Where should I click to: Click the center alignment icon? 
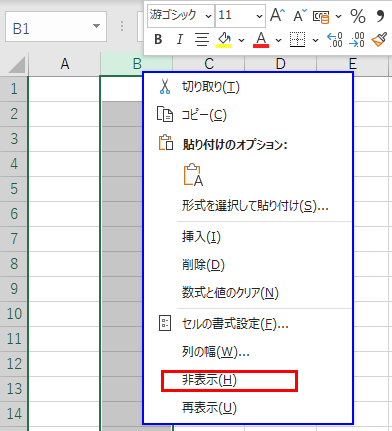(x=202, y=40)
